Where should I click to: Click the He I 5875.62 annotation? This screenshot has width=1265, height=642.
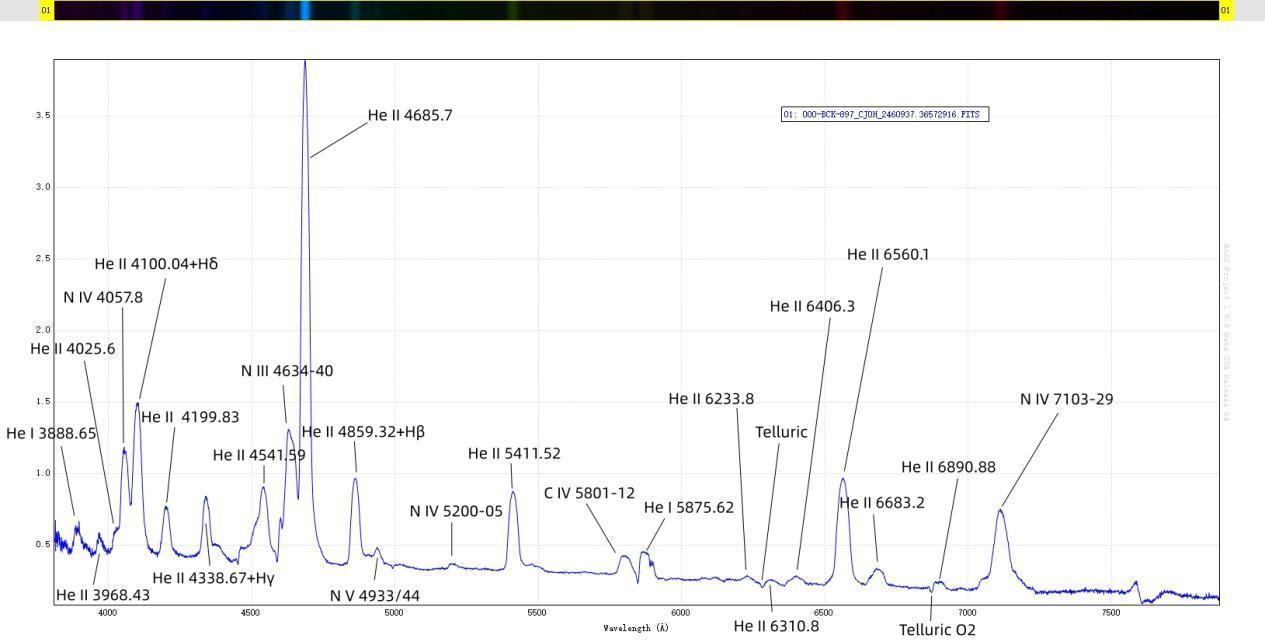688,507
